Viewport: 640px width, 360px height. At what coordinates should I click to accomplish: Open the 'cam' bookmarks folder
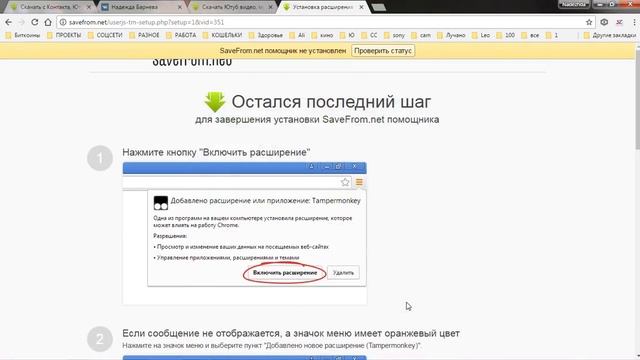click(421, 35)
